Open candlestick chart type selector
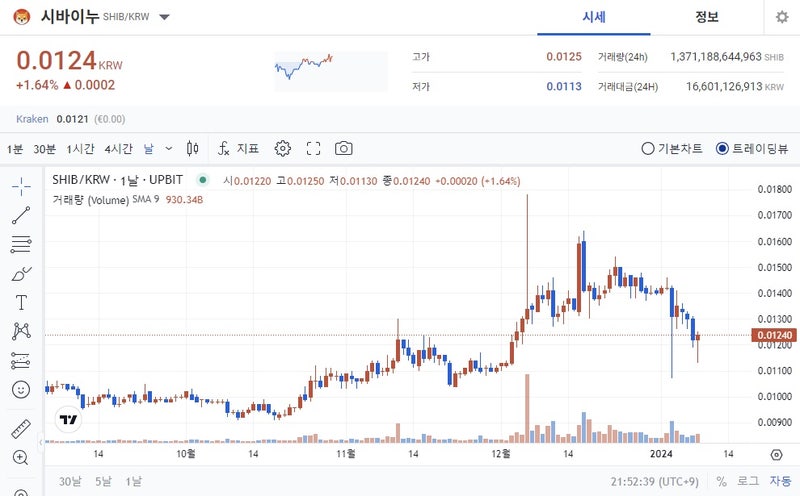 click(x=192, y=148)
